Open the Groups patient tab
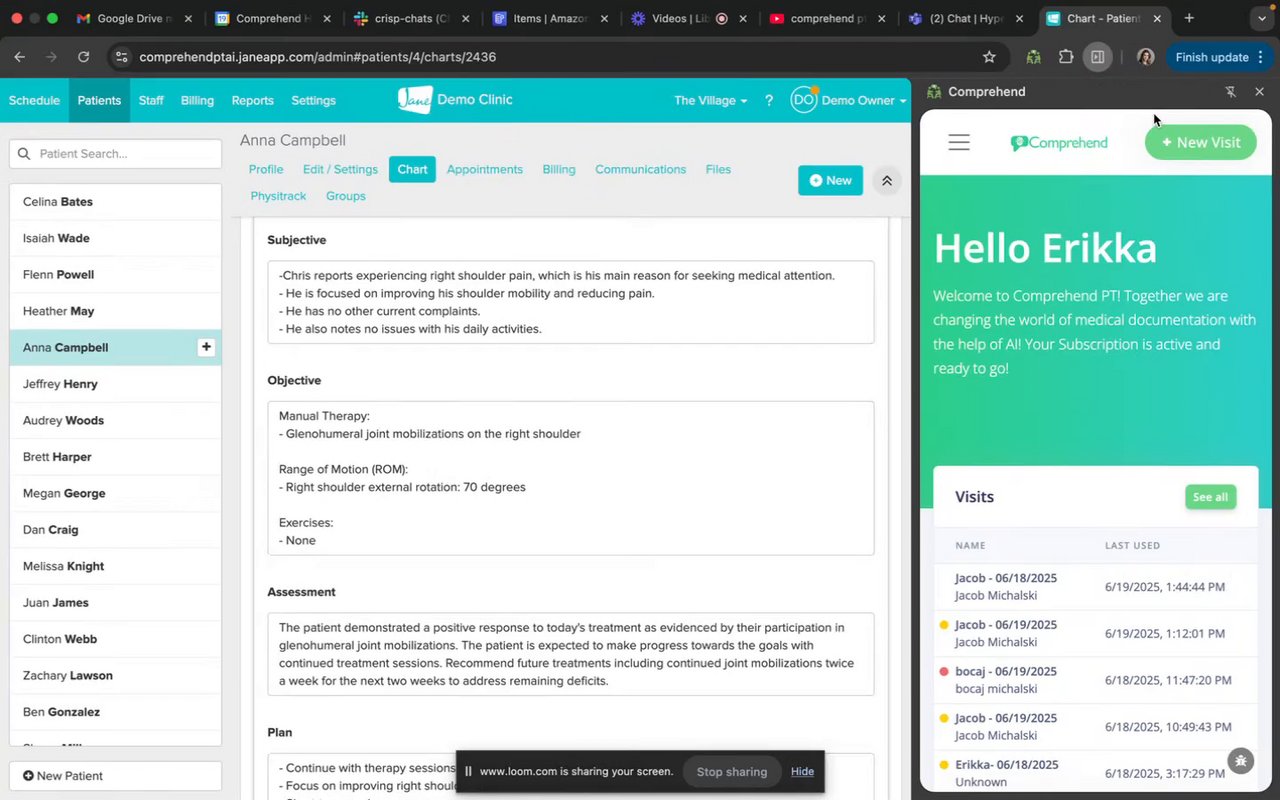This screenshot has width=1280, height=800. coord(346,196)
